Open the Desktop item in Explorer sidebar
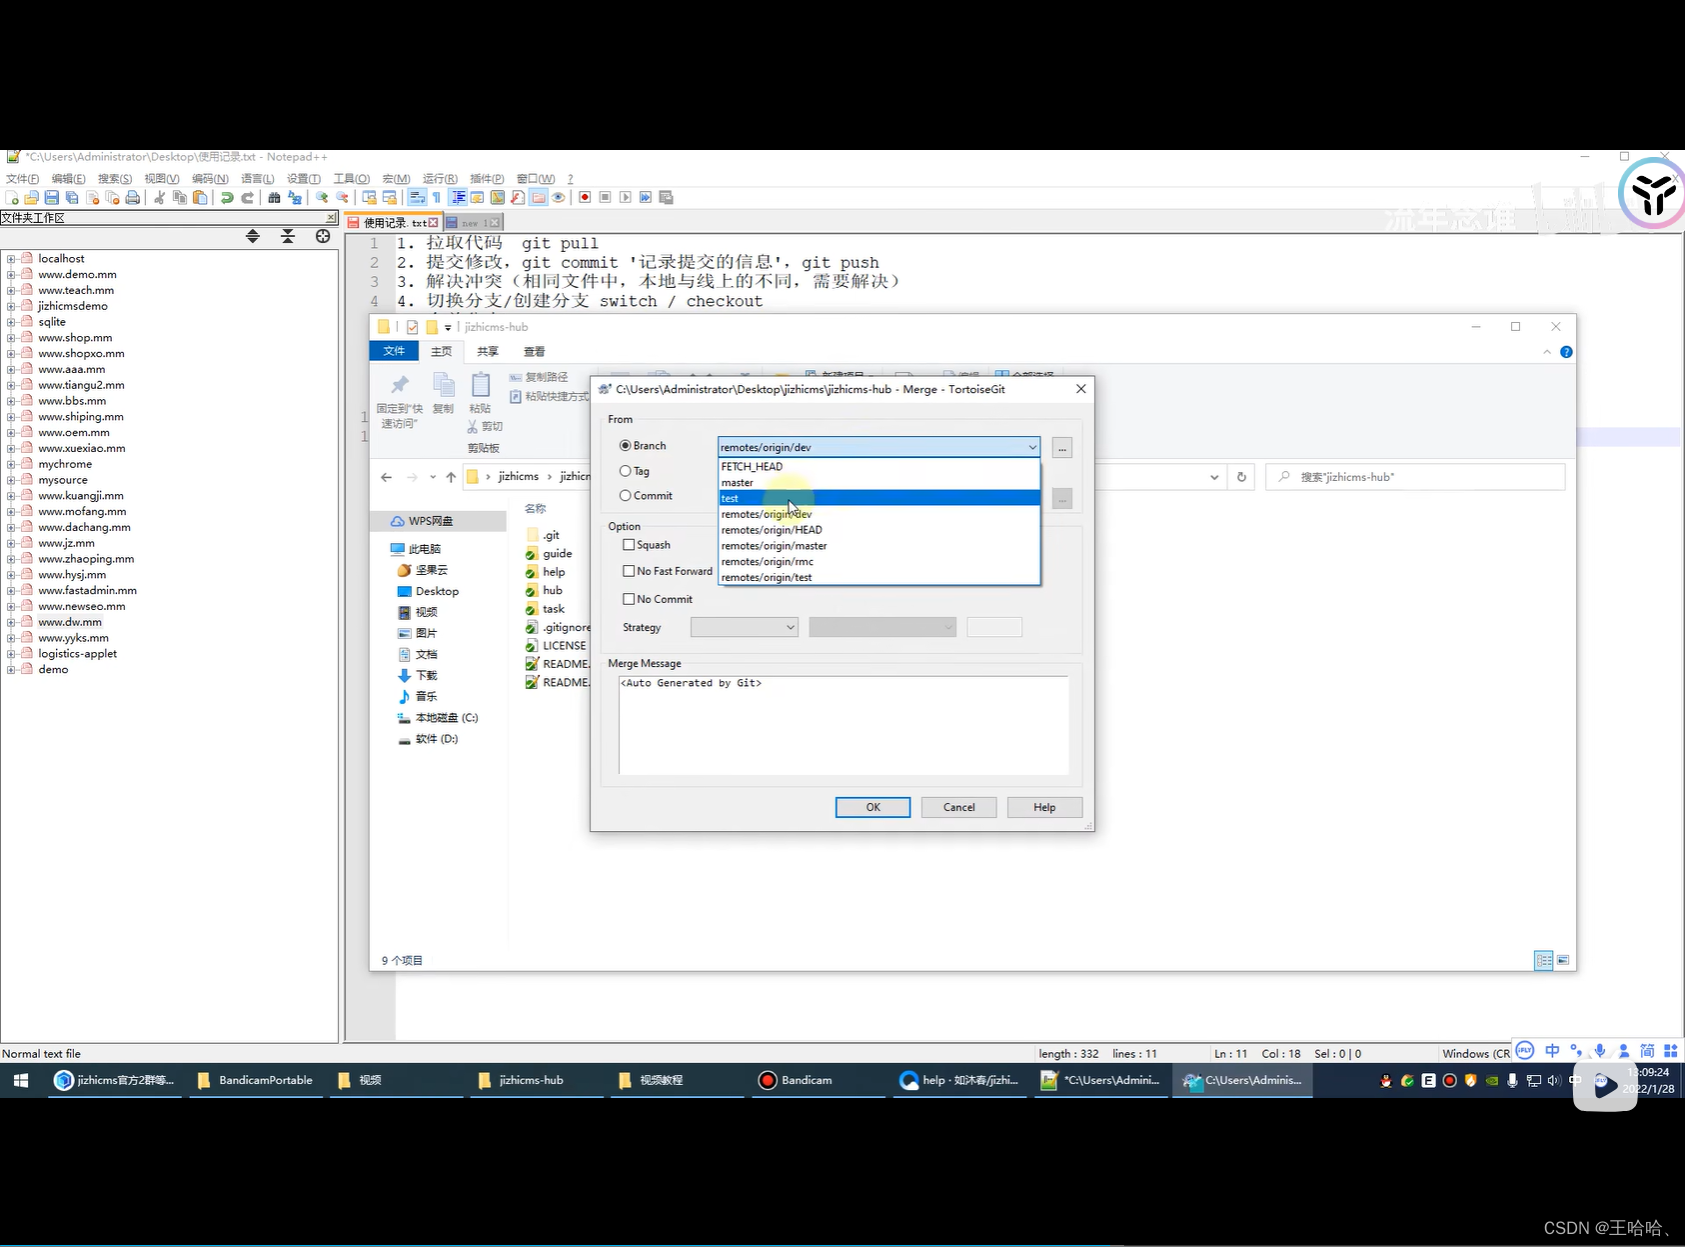 tap(437, 592)
